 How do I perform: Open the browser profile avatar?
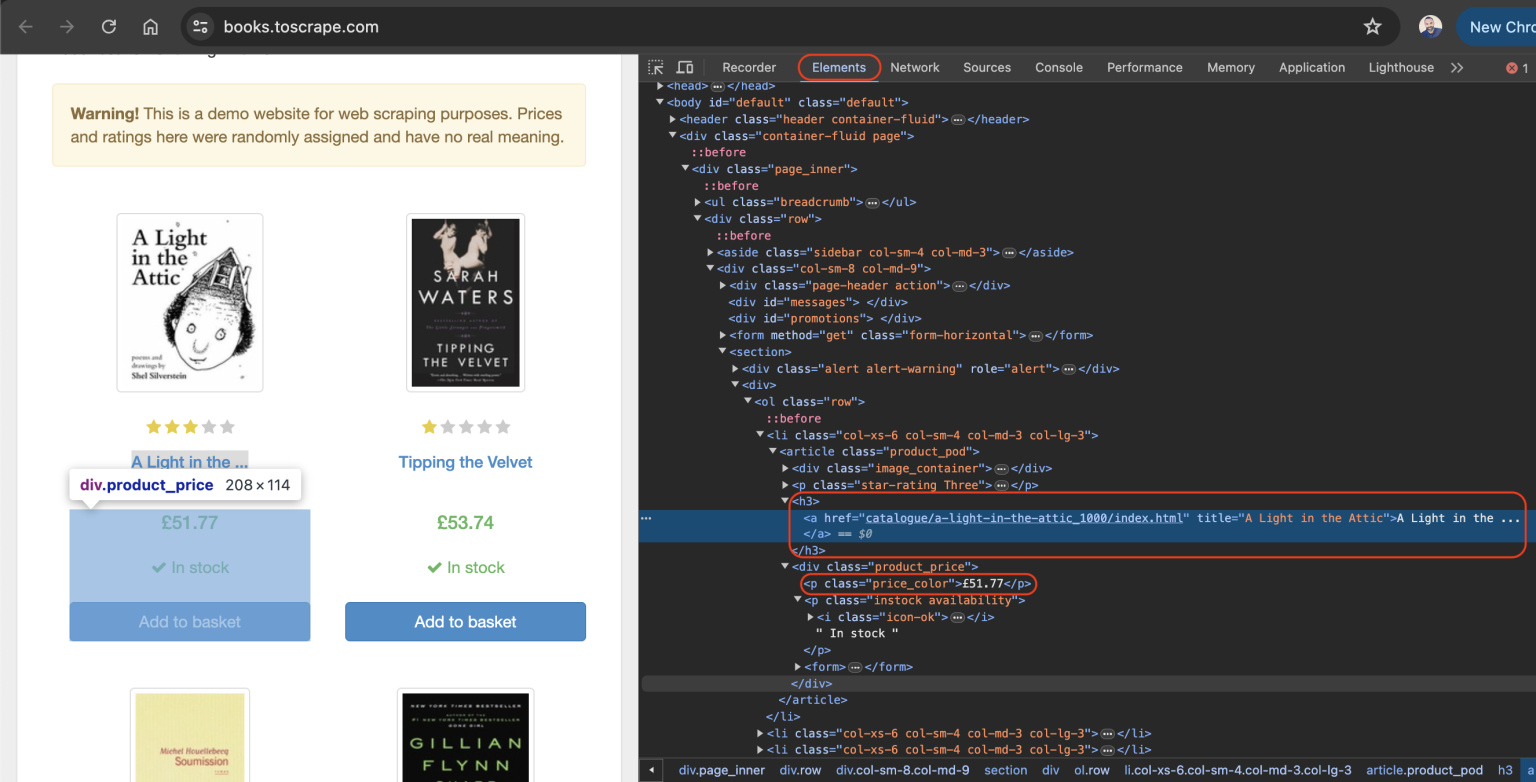(x=1430, y=26)
